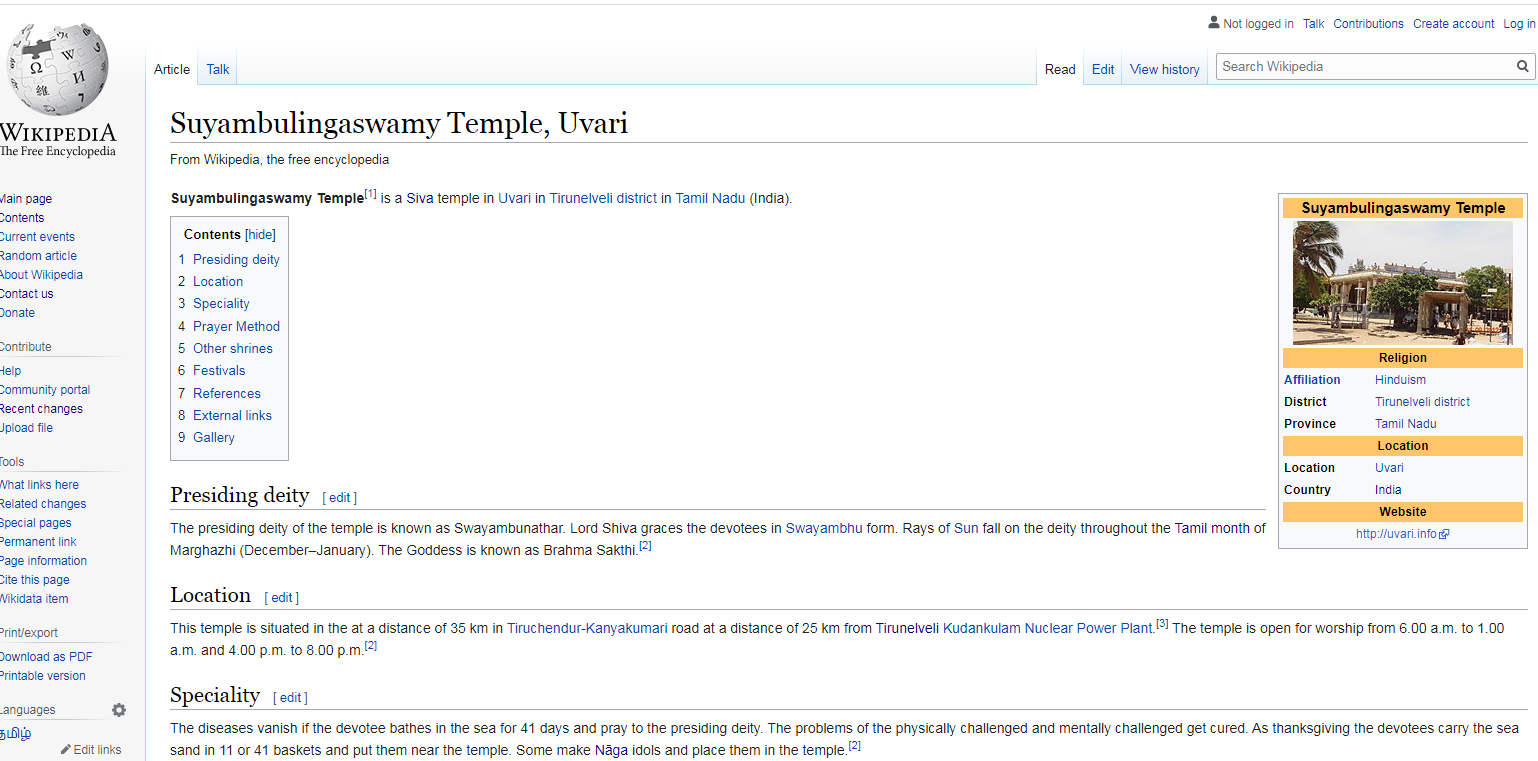
Task: Open the Edit tab
Action: click(1103, 69)
